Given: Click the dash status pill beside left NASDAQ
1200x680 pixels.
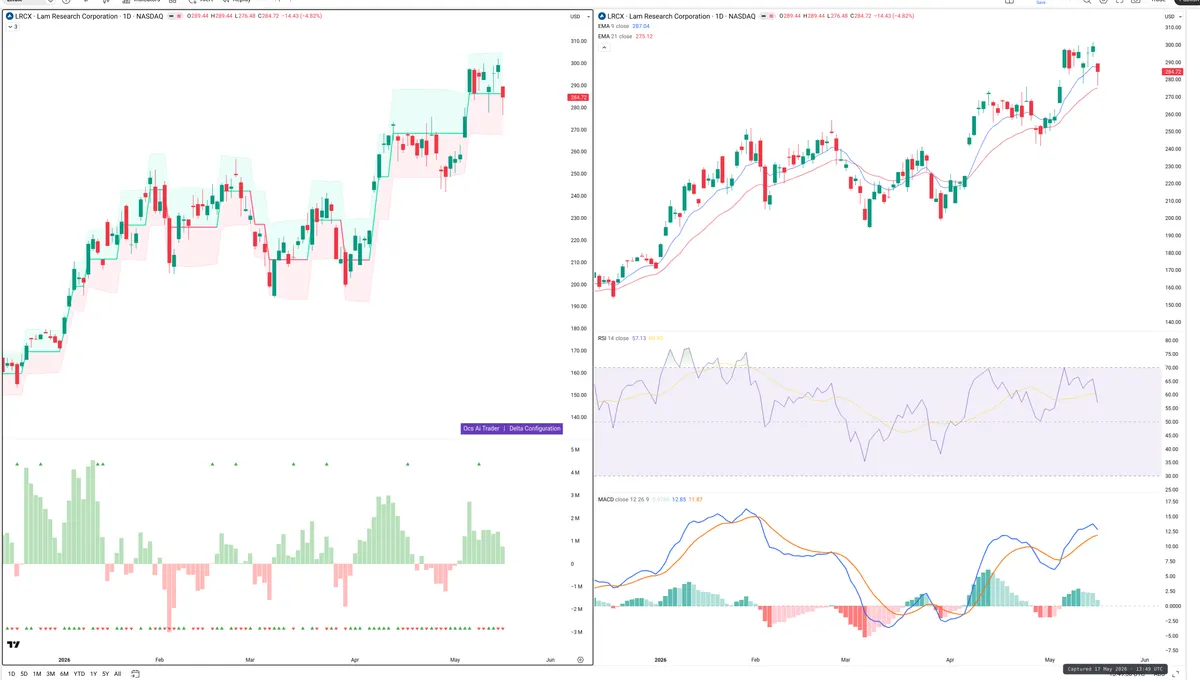Looking at the screenshot, I should pos(171,16).
